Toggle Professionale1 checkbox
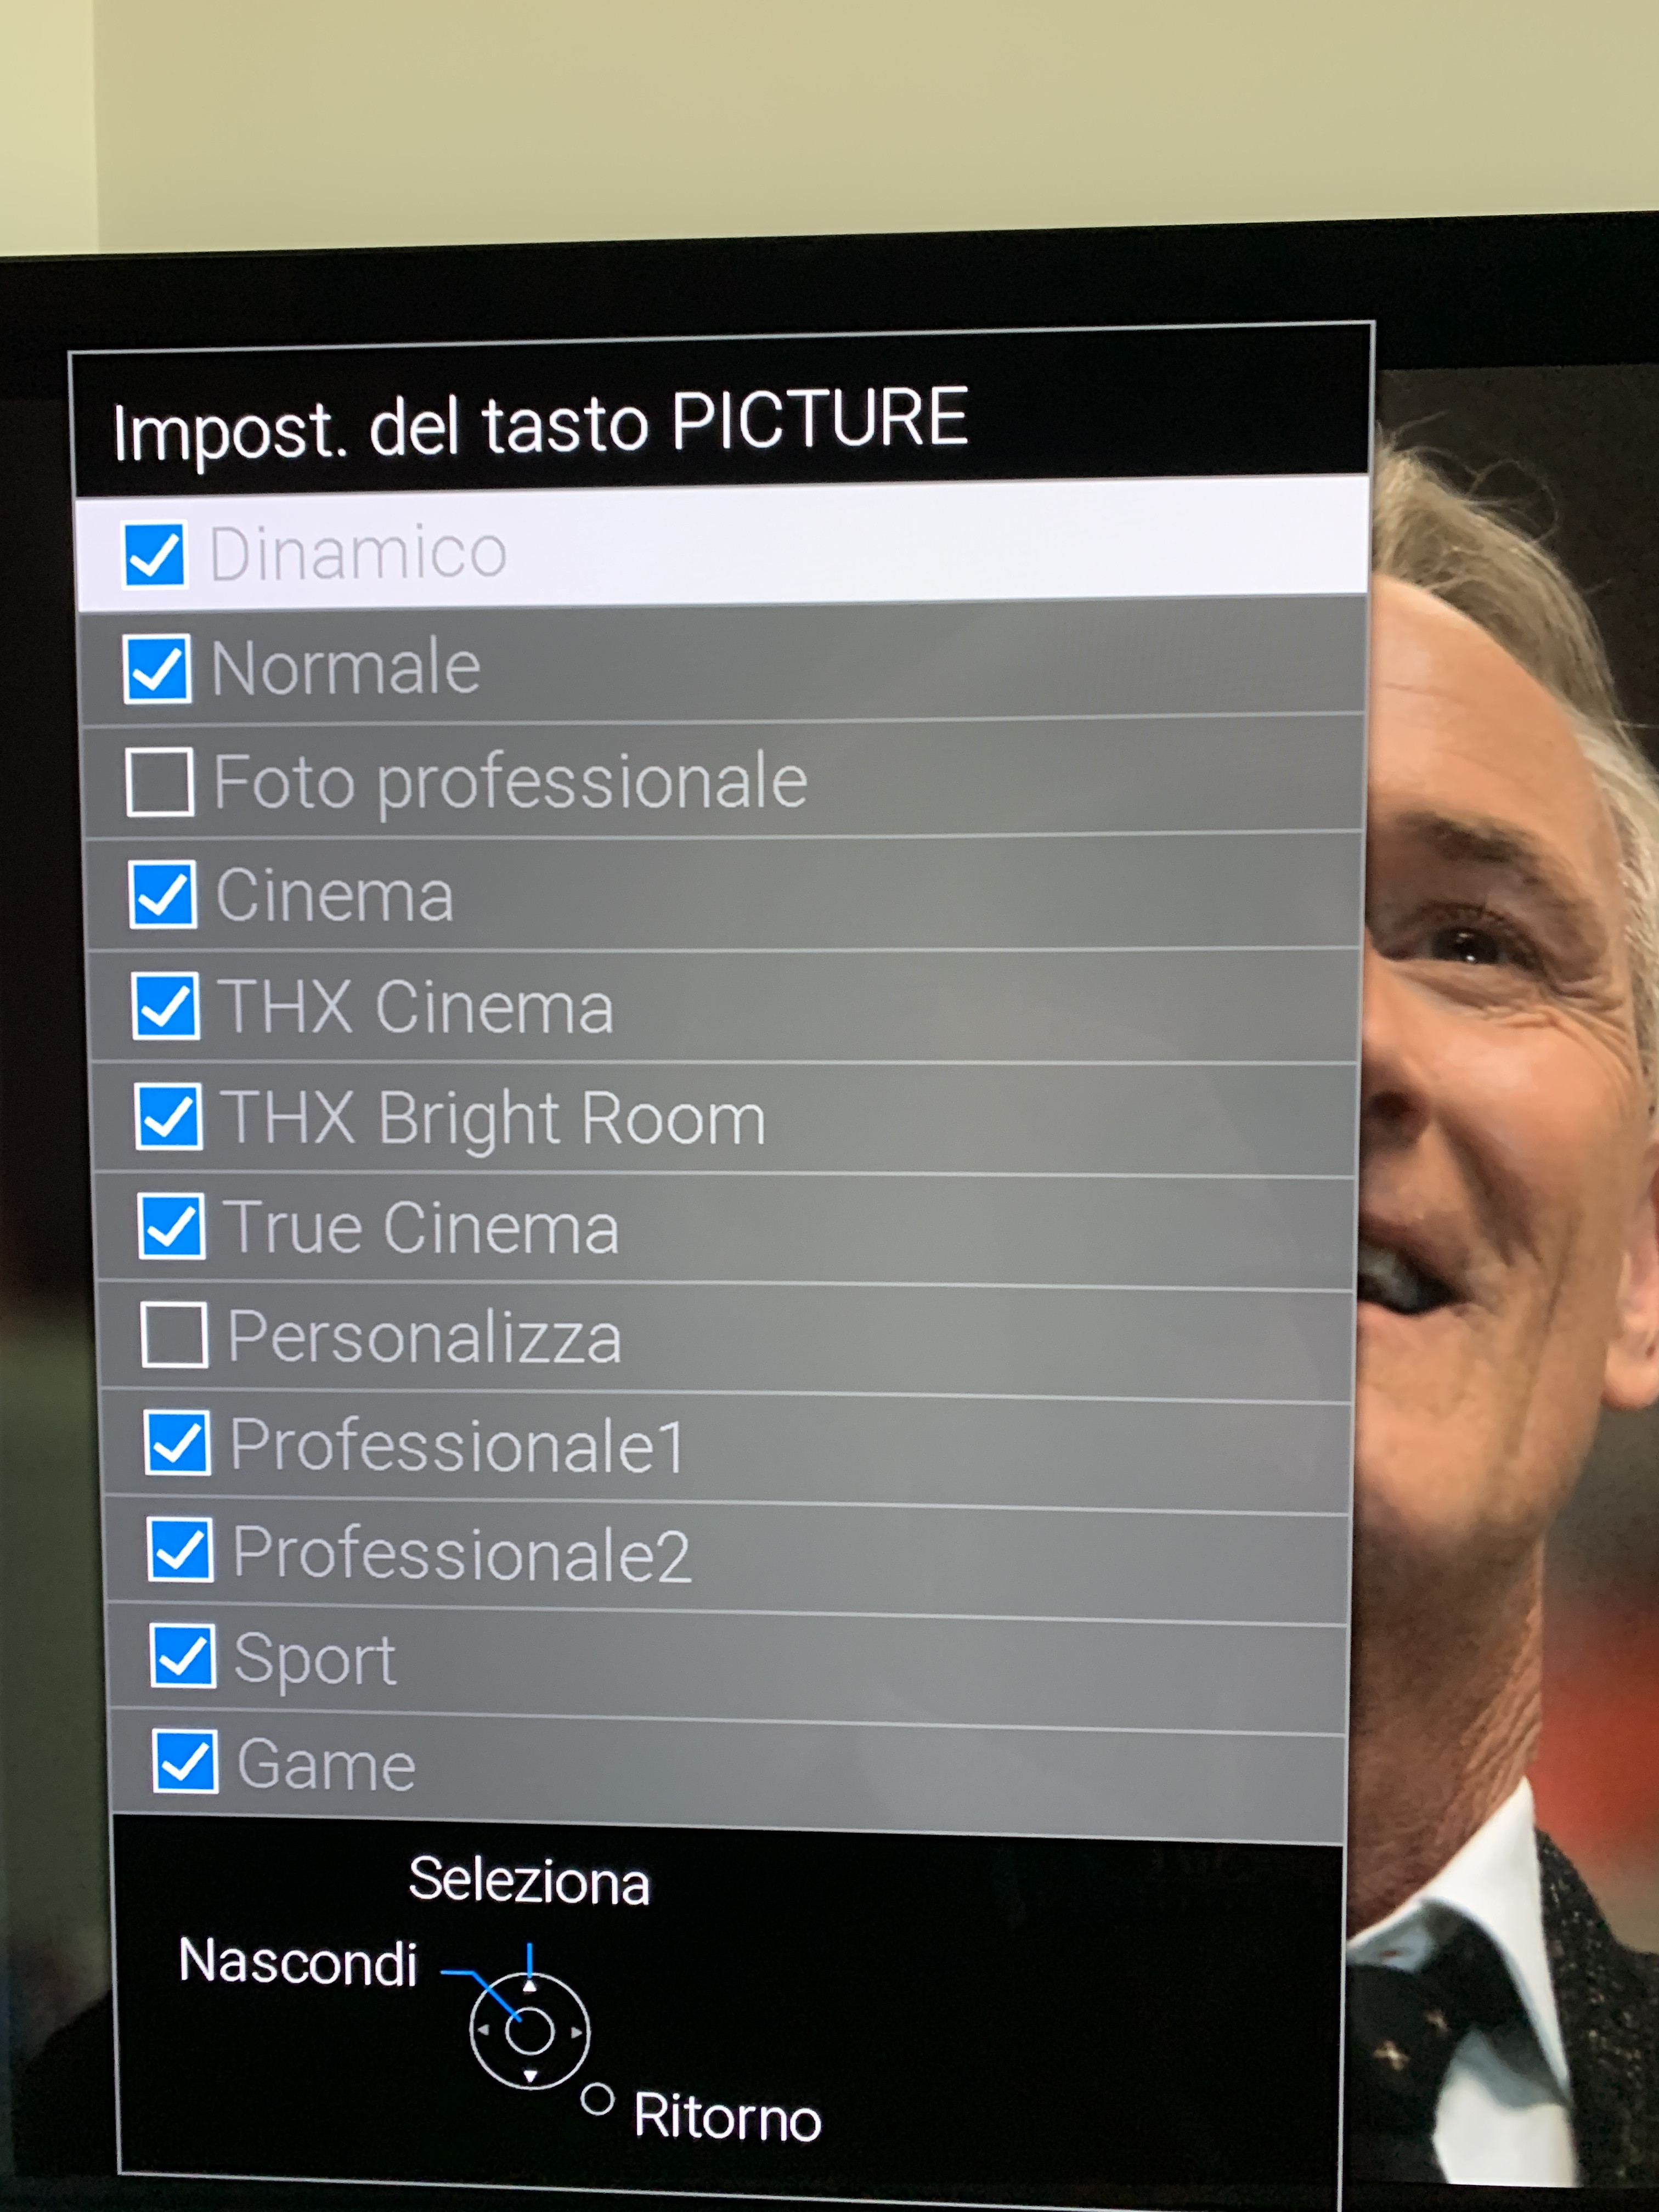 point(177,1443)
